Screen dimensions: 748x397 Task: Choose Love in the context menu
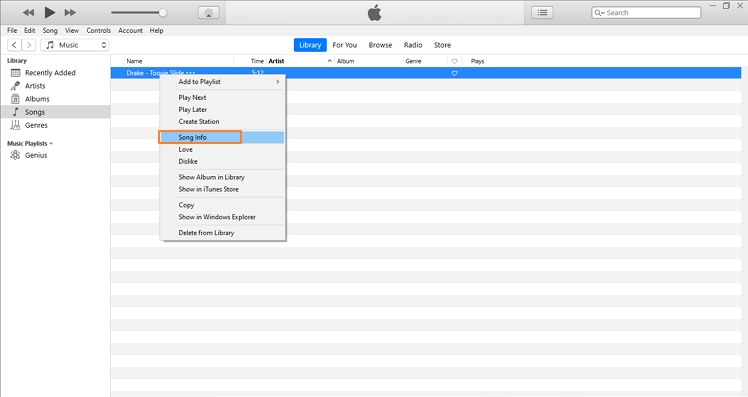(x=223, y=149)
